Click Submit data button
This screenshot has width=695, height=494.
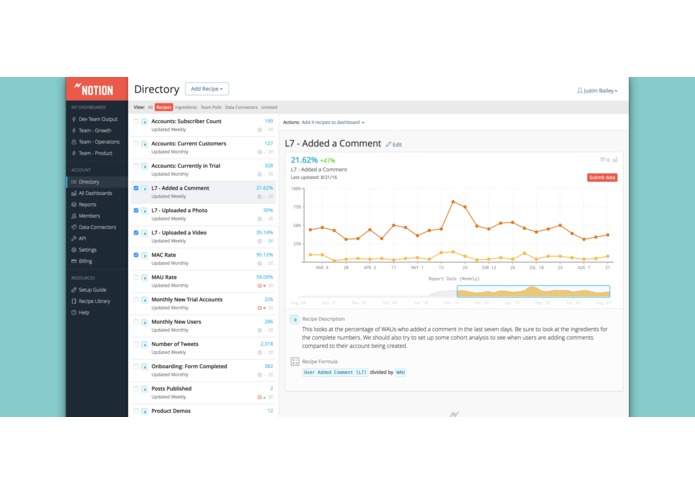602,177
